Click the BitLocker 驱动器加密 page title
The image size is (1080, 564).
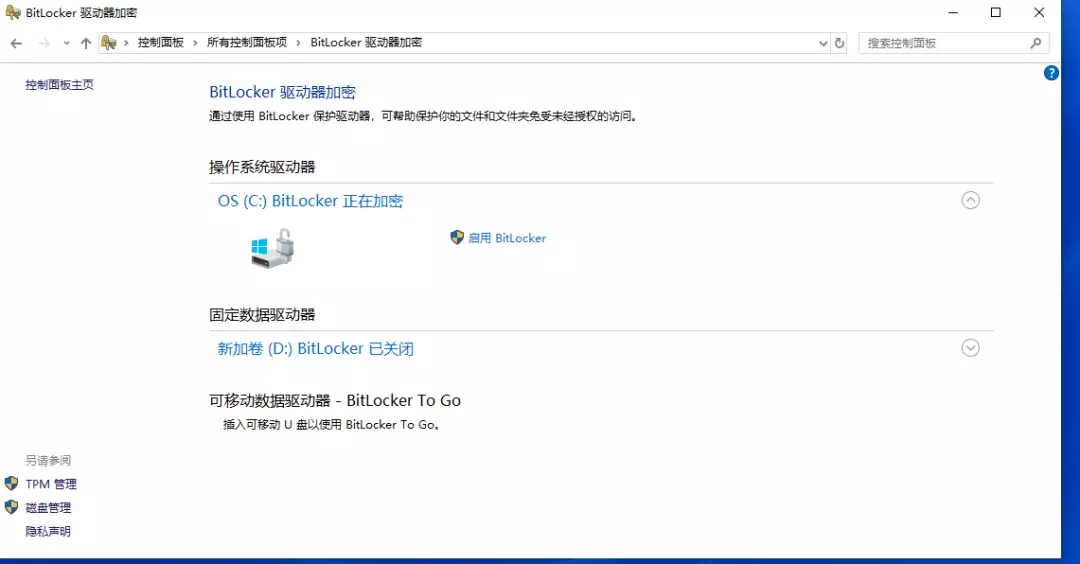point(282,92)
